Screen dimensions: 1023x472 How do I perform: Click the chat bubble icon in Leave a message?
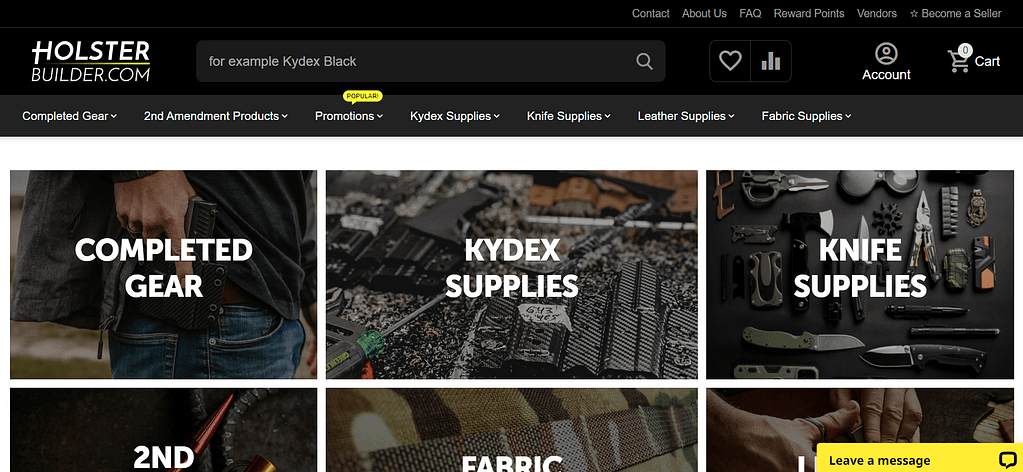coord(1007,460)
